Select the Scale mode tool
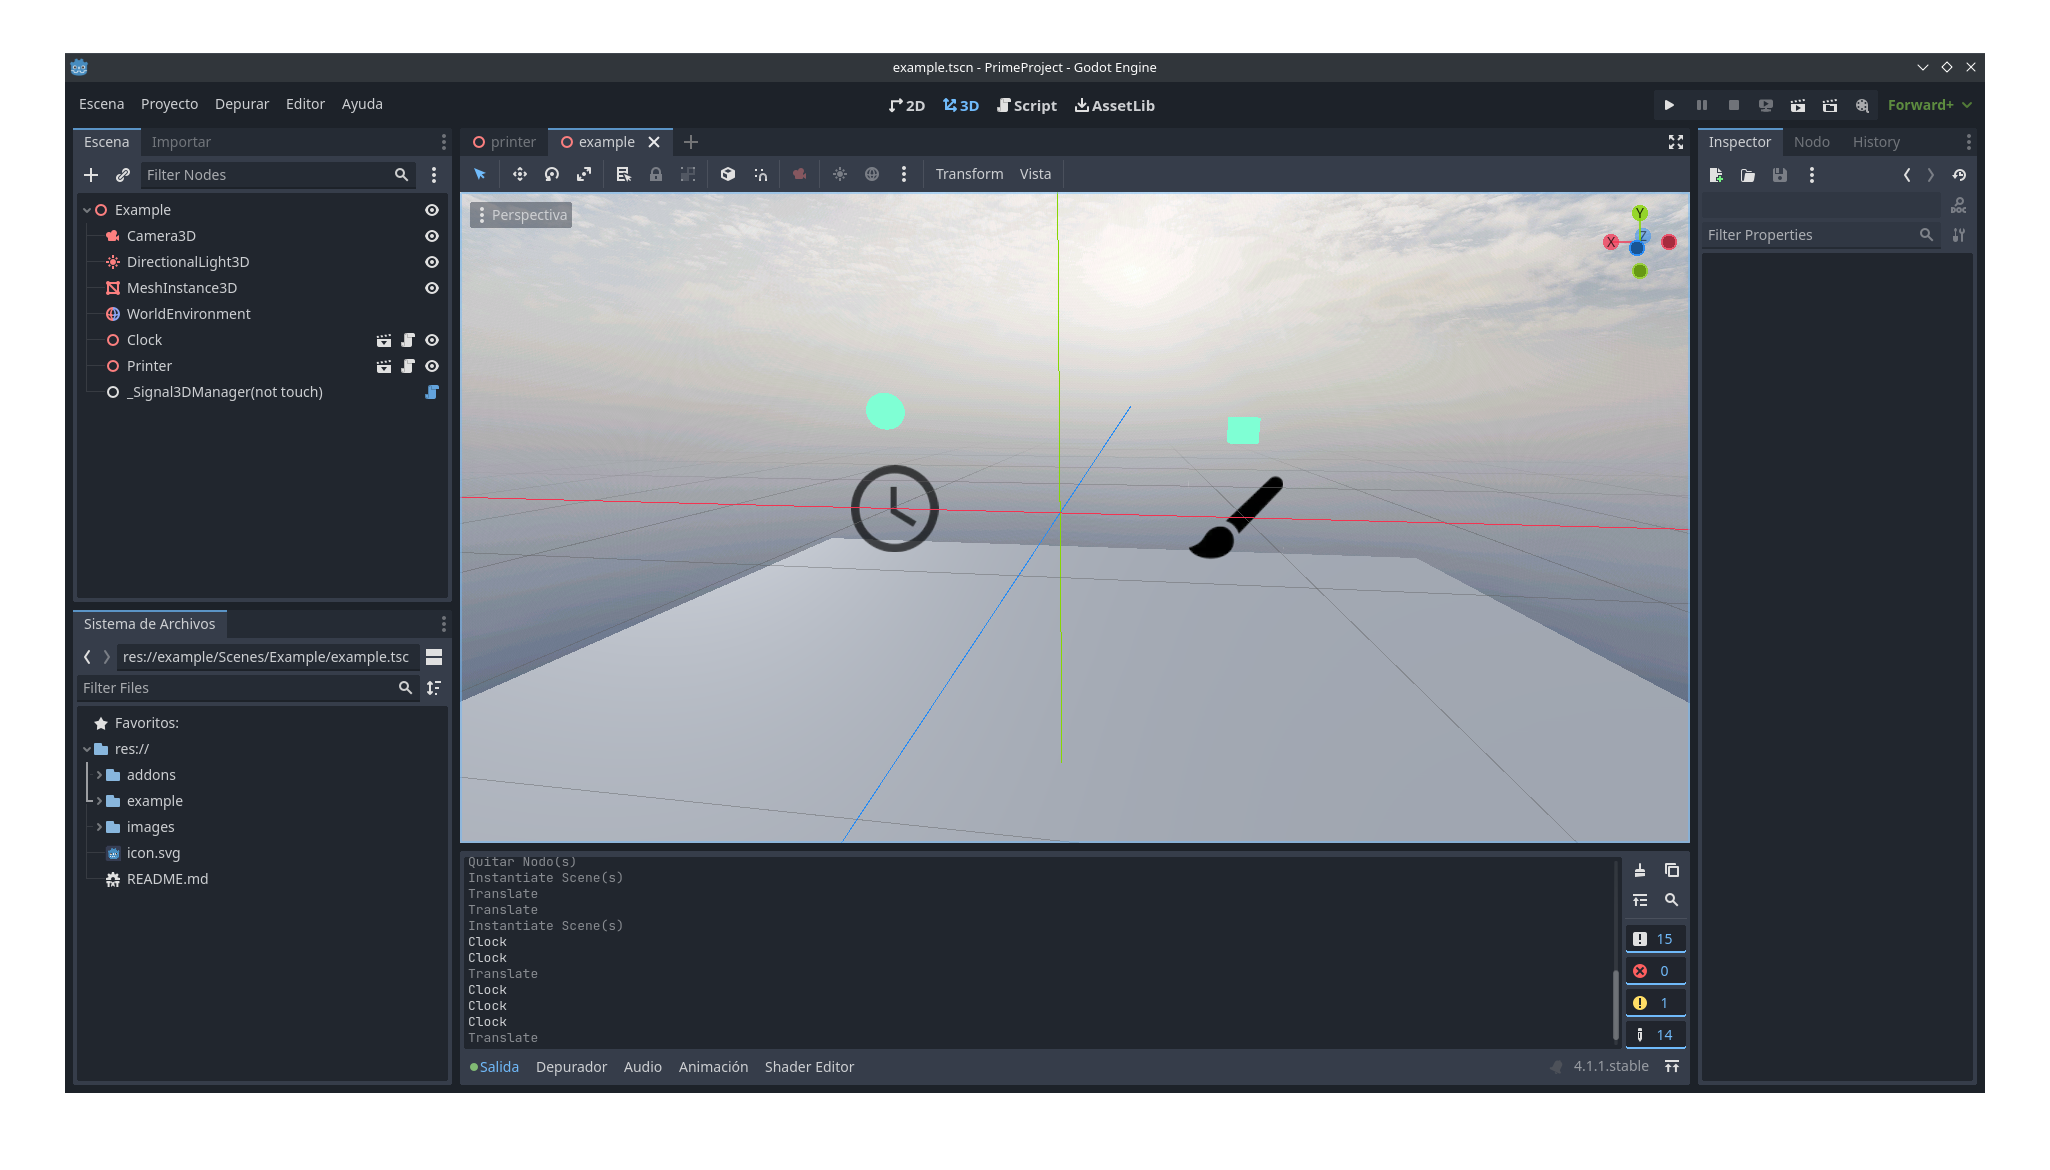This screenshot has width=2050, height=1170. [584, 174]
